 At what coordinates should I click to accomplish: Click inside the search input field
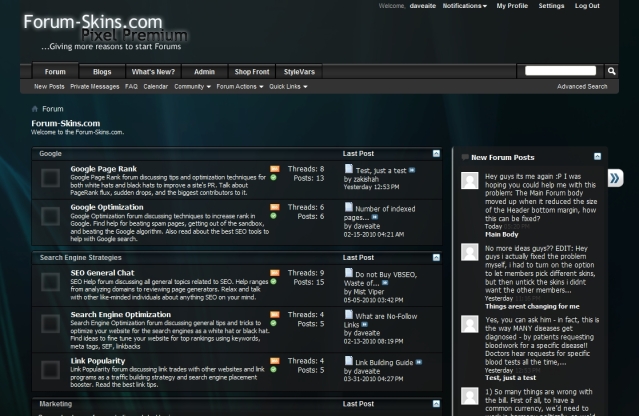(560, 71)
